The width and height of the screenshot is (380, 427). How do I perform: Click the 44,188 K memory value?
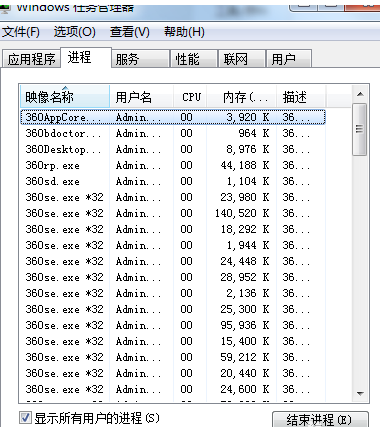245,165
